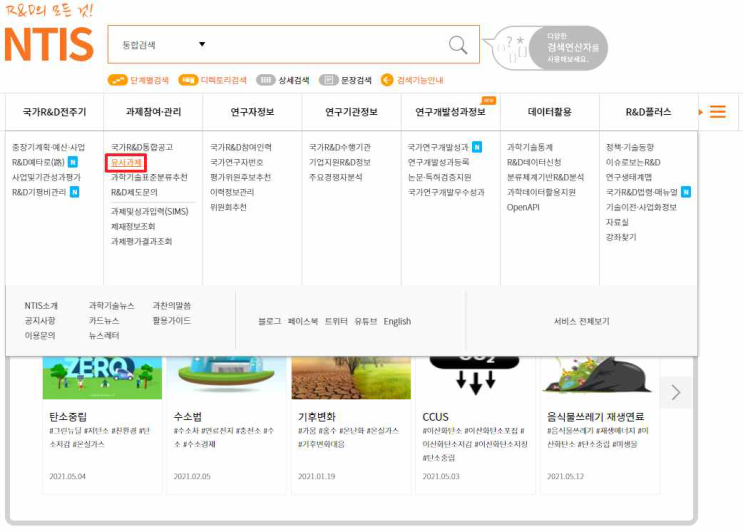Click the next arrow of the card carousel
This screenshot has width=743, height=532.
[676, 392]
